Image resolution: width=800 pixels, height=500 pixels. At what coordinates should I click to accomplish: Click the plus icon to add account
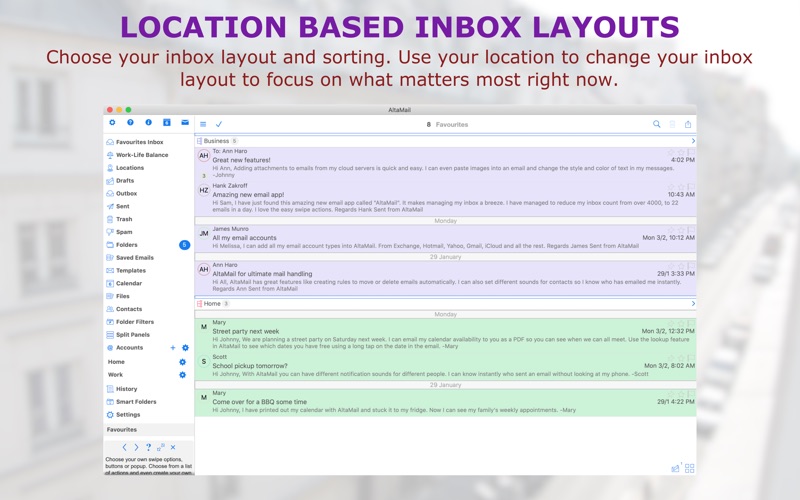coord(172,347)
